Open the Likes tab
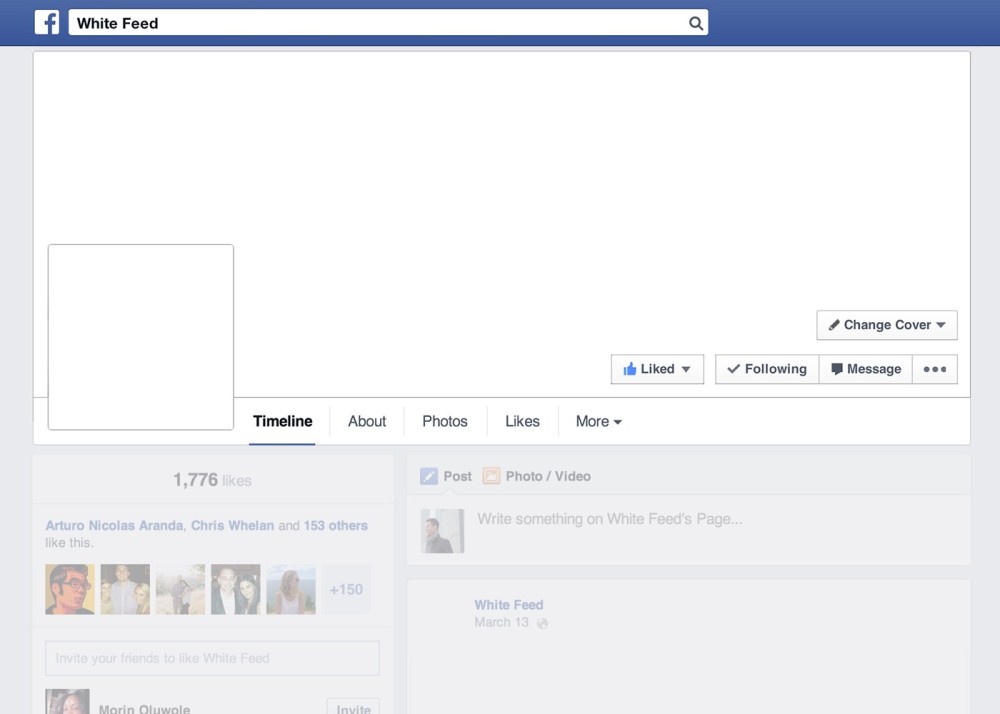The height and width of the screenshot is (714, 1000). tap(522, 421)
